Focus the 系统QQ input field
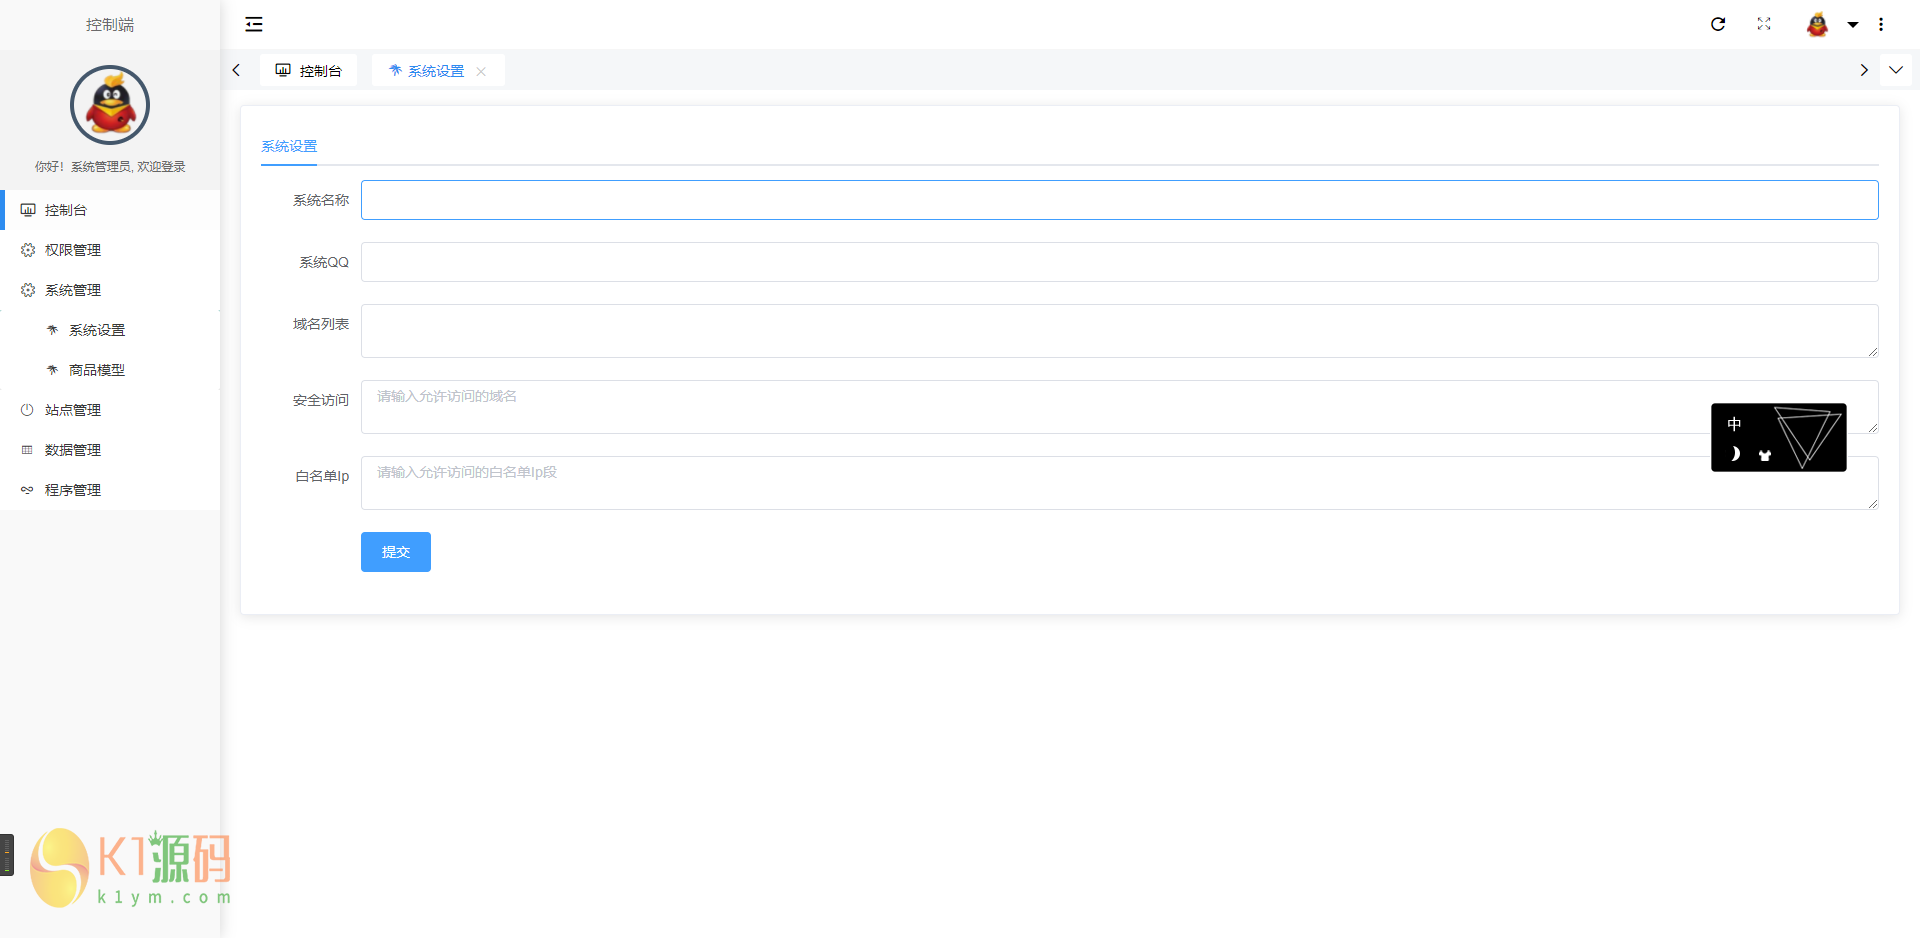Image resolution: width=1920 pixels, height=938 pixels. [x=1119, y=262]
